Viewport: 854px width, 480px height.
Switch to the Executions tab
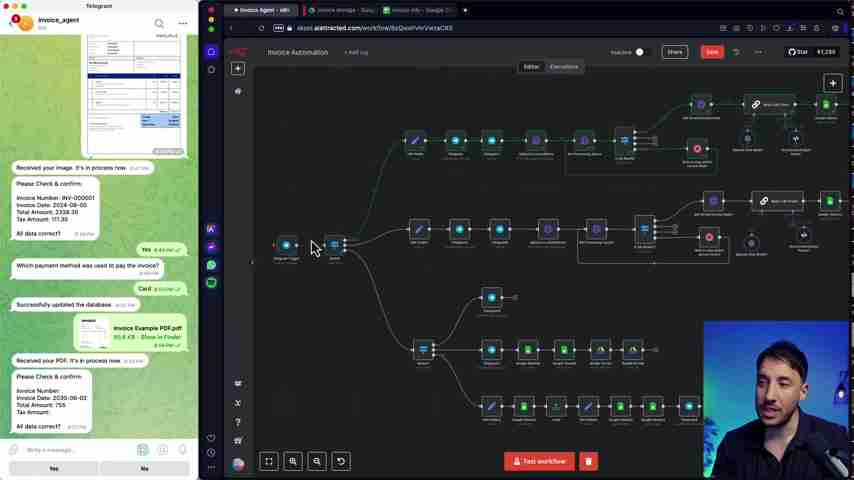(563, 67)
